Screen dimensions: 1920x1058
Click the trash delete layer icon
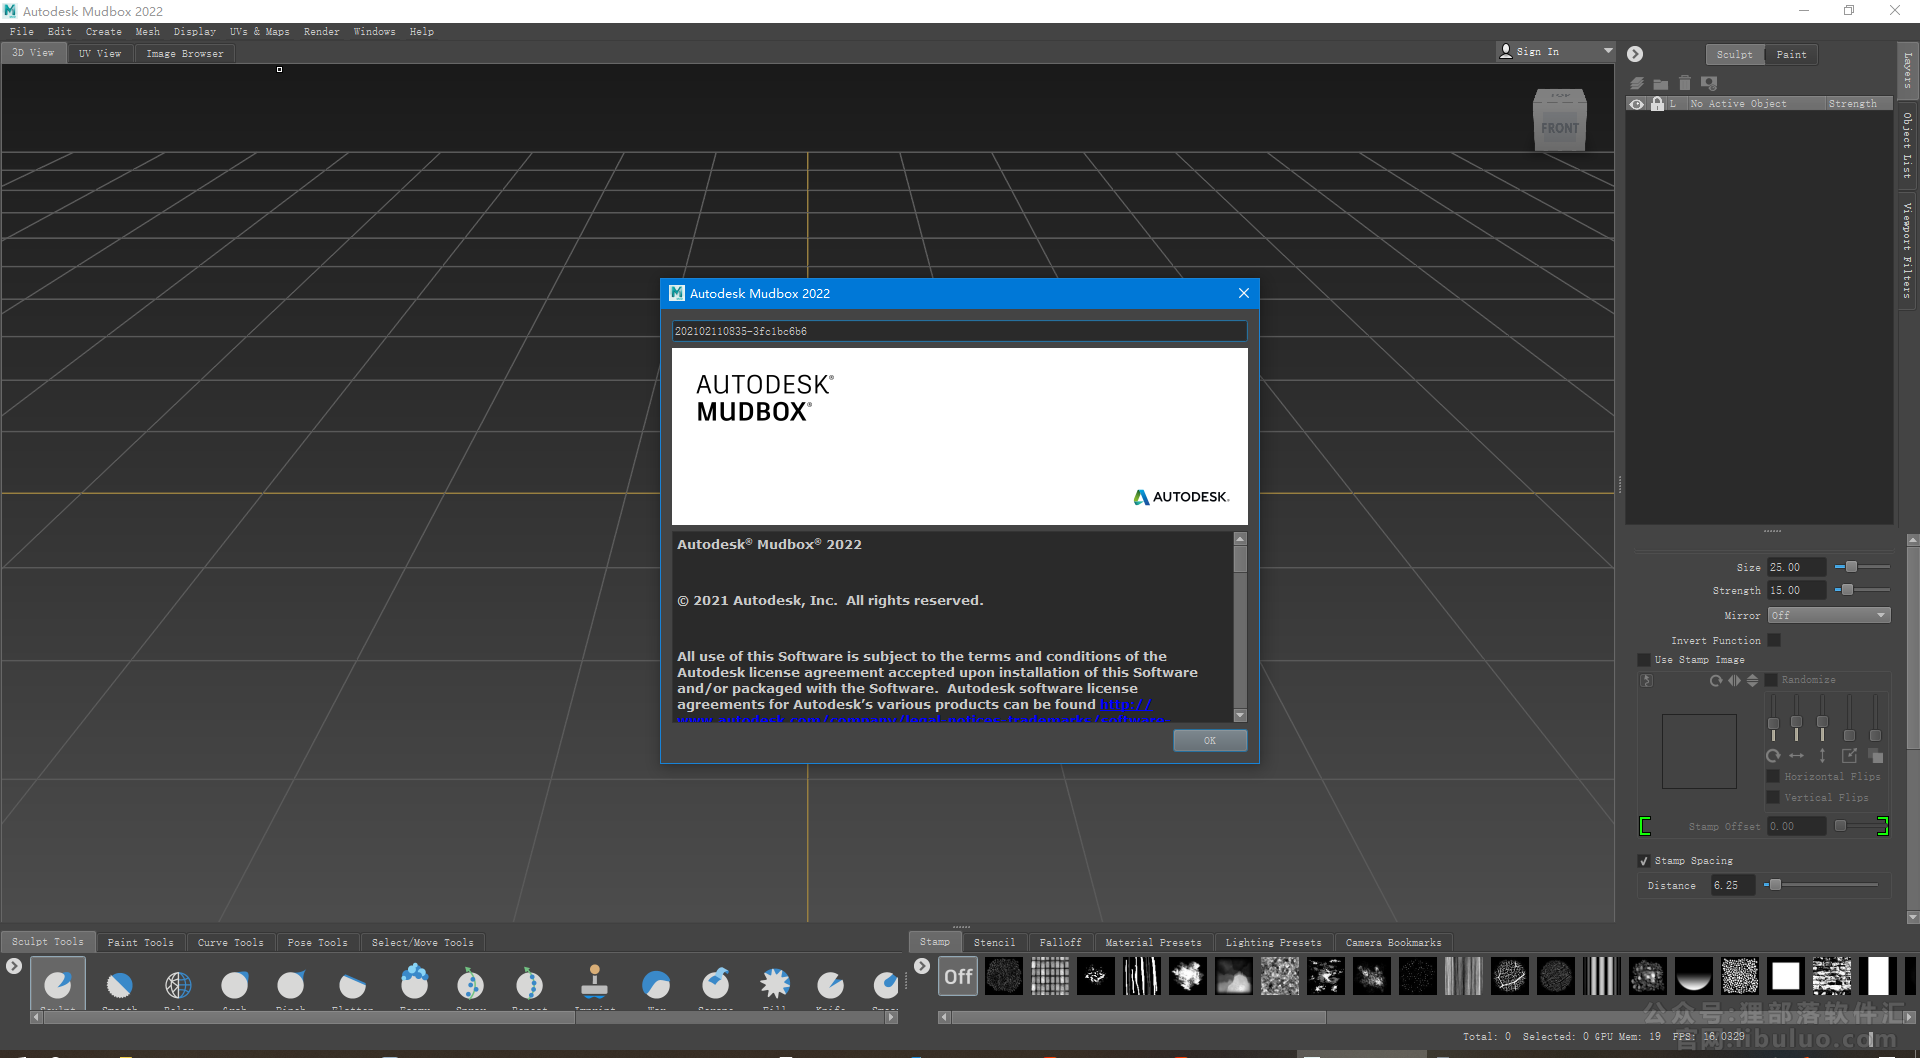click(1685, 83)
